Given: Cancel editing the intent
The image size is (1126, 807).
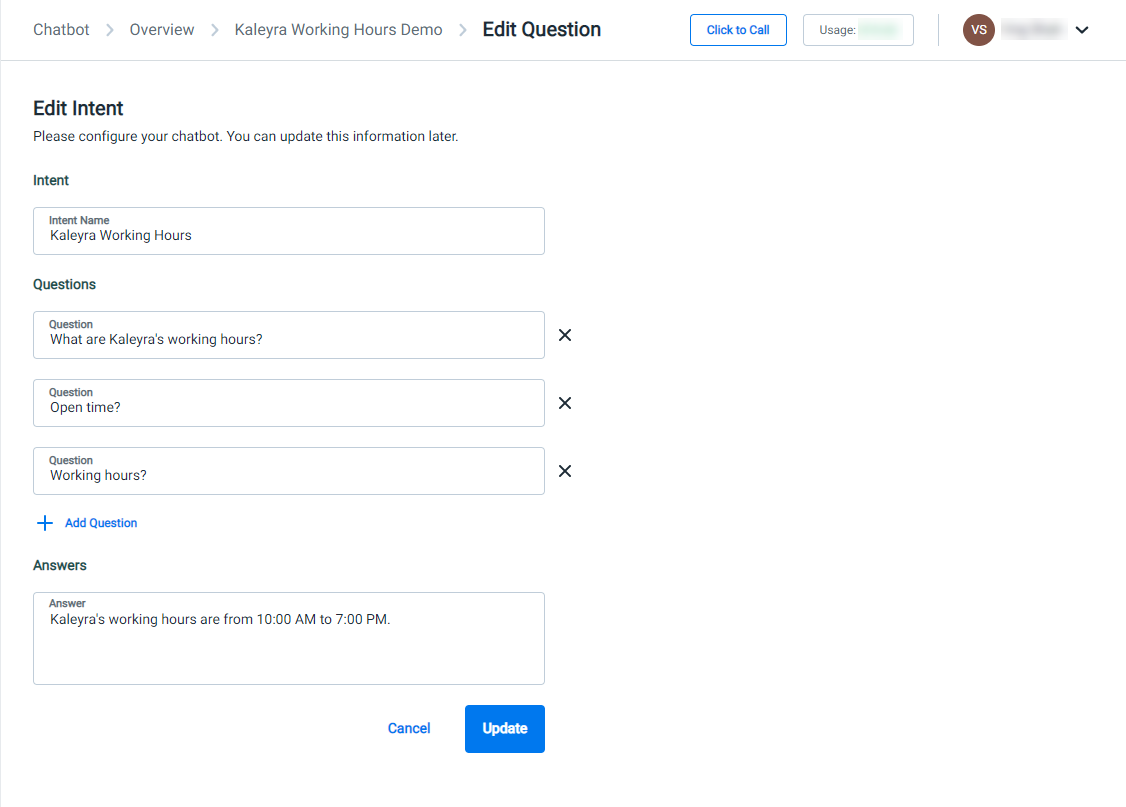Looking at the screenshot, I should pos(409,729).
